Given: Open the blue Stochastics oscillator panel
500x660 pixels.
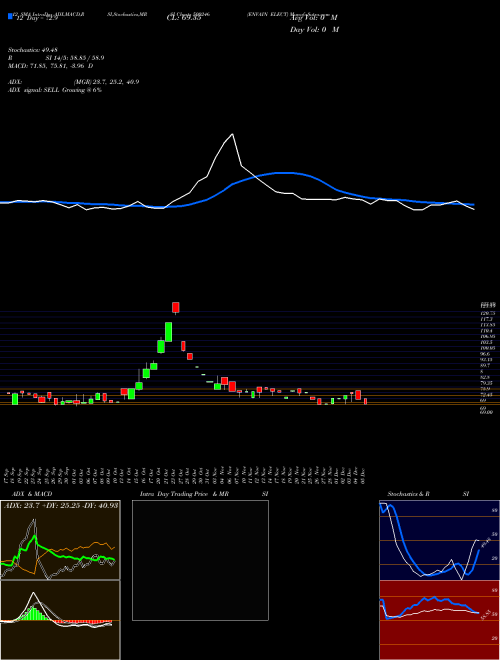Looking at the screenshot, I should [x=439, y=540].
